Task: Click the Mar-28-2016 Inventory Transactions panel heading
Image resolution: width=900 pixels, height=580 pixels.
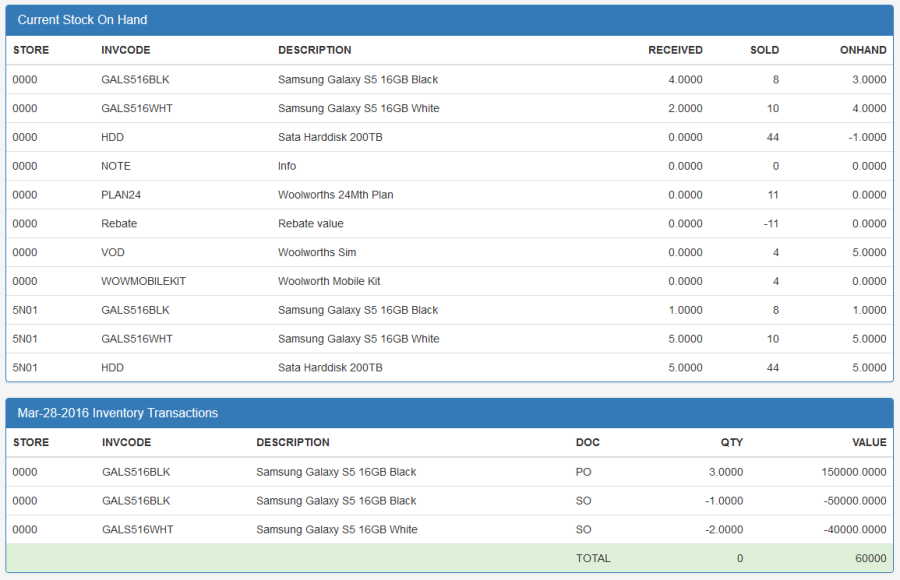Action: pyautogui.click(x=117, y=413)
